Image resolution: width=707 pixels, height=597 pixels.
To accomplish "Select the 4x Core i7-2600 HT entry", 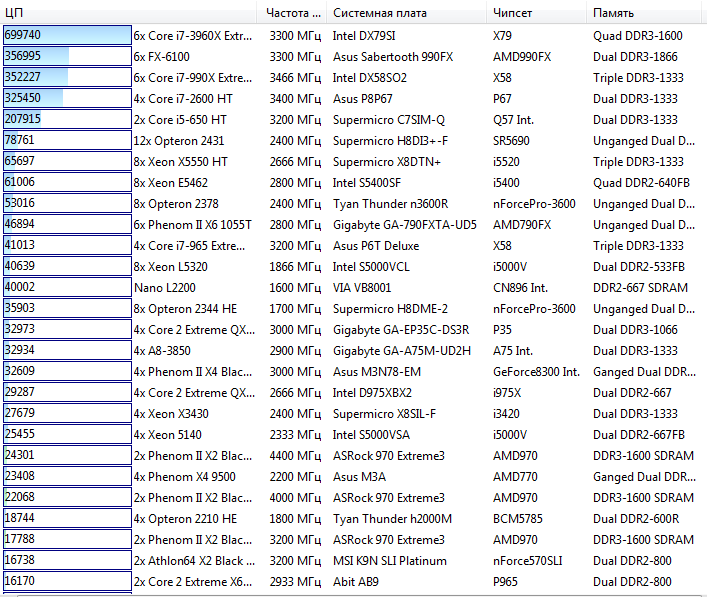I will 183,99.
